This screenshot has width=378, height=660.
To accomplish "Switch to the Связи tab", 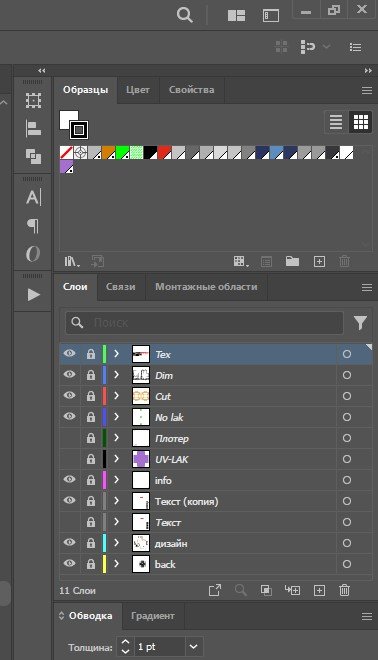I will click(x=120, y=287).
